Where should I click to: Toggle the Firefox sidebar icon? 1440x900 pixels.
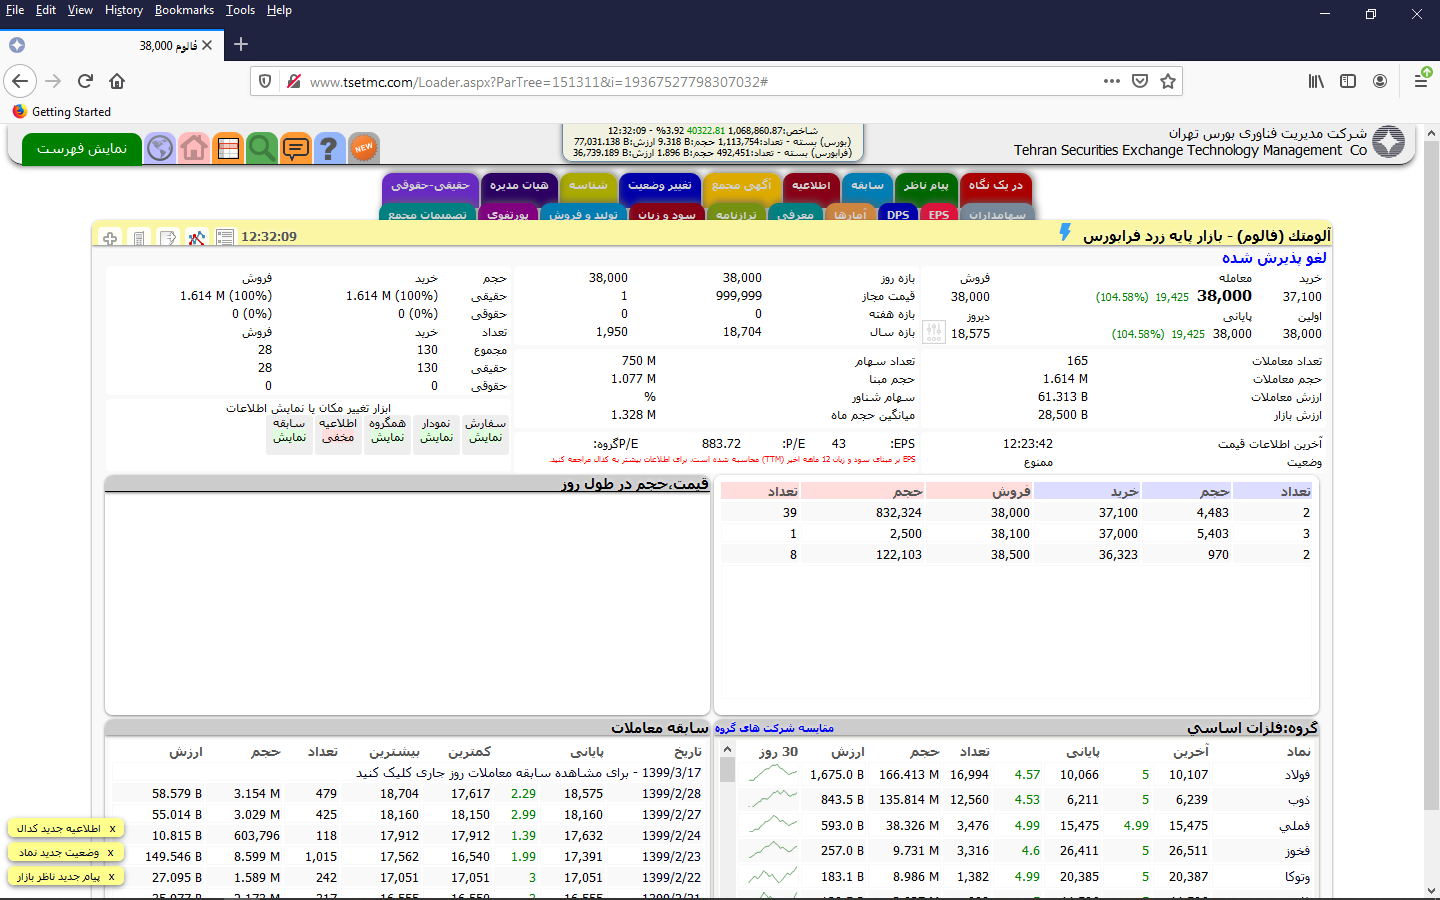coord(1348,81)
